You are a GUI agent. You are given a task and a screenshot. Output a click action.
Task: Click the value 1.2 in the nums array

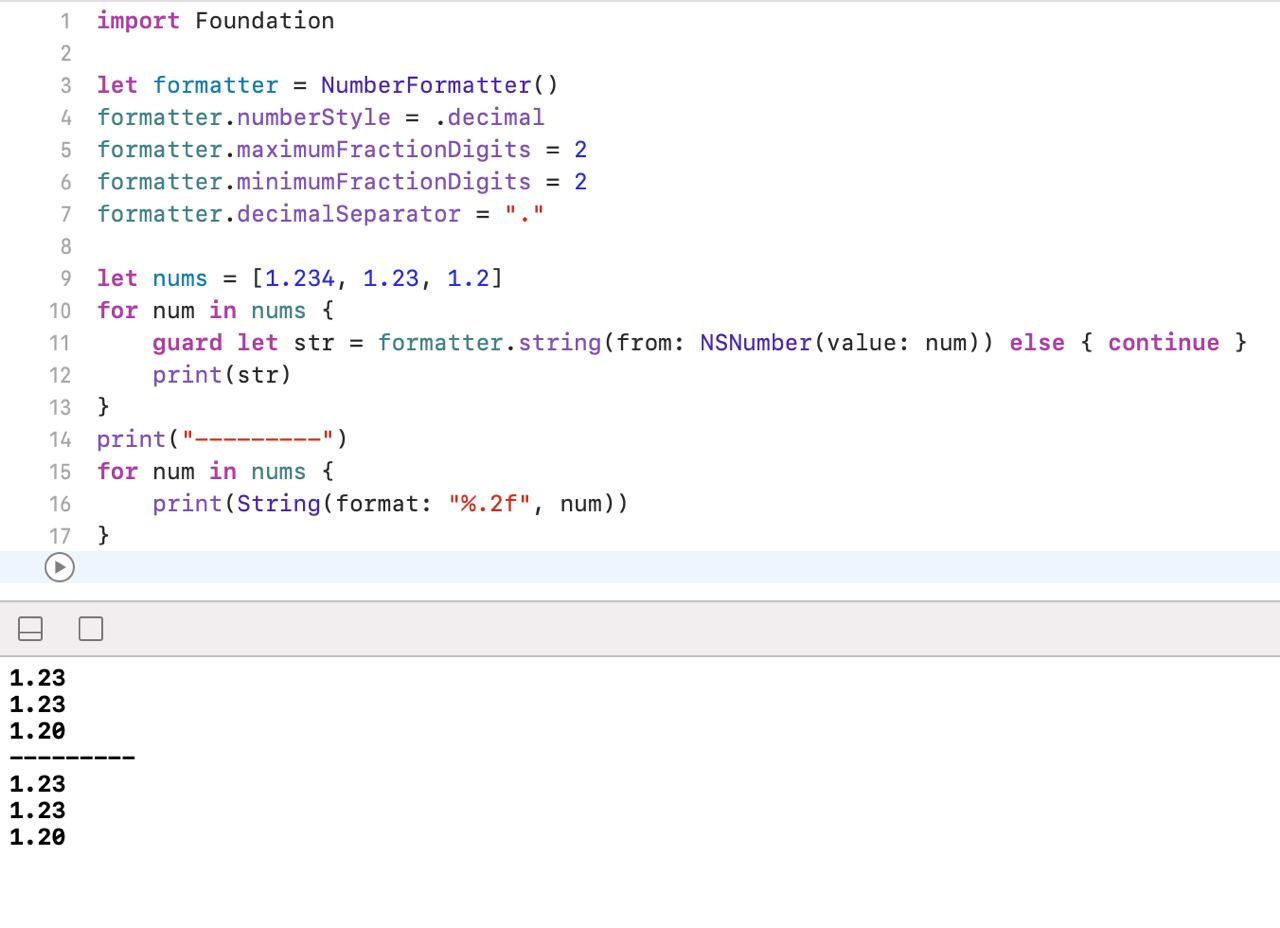[x=468, y=278]
